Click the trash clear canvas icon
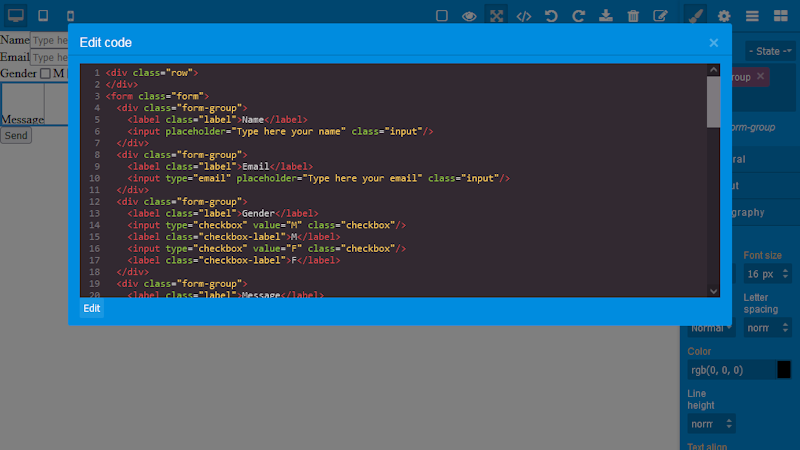 point(632,16)
